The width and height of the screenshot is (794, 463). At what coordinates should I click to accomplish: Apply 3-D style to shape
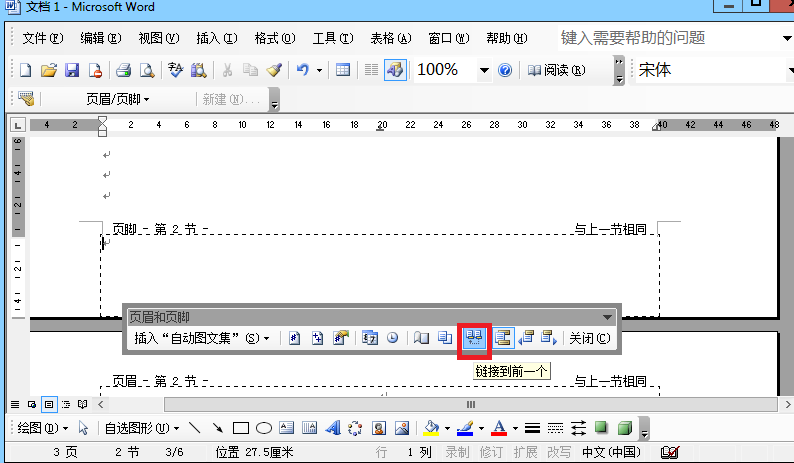coord(625,428)
